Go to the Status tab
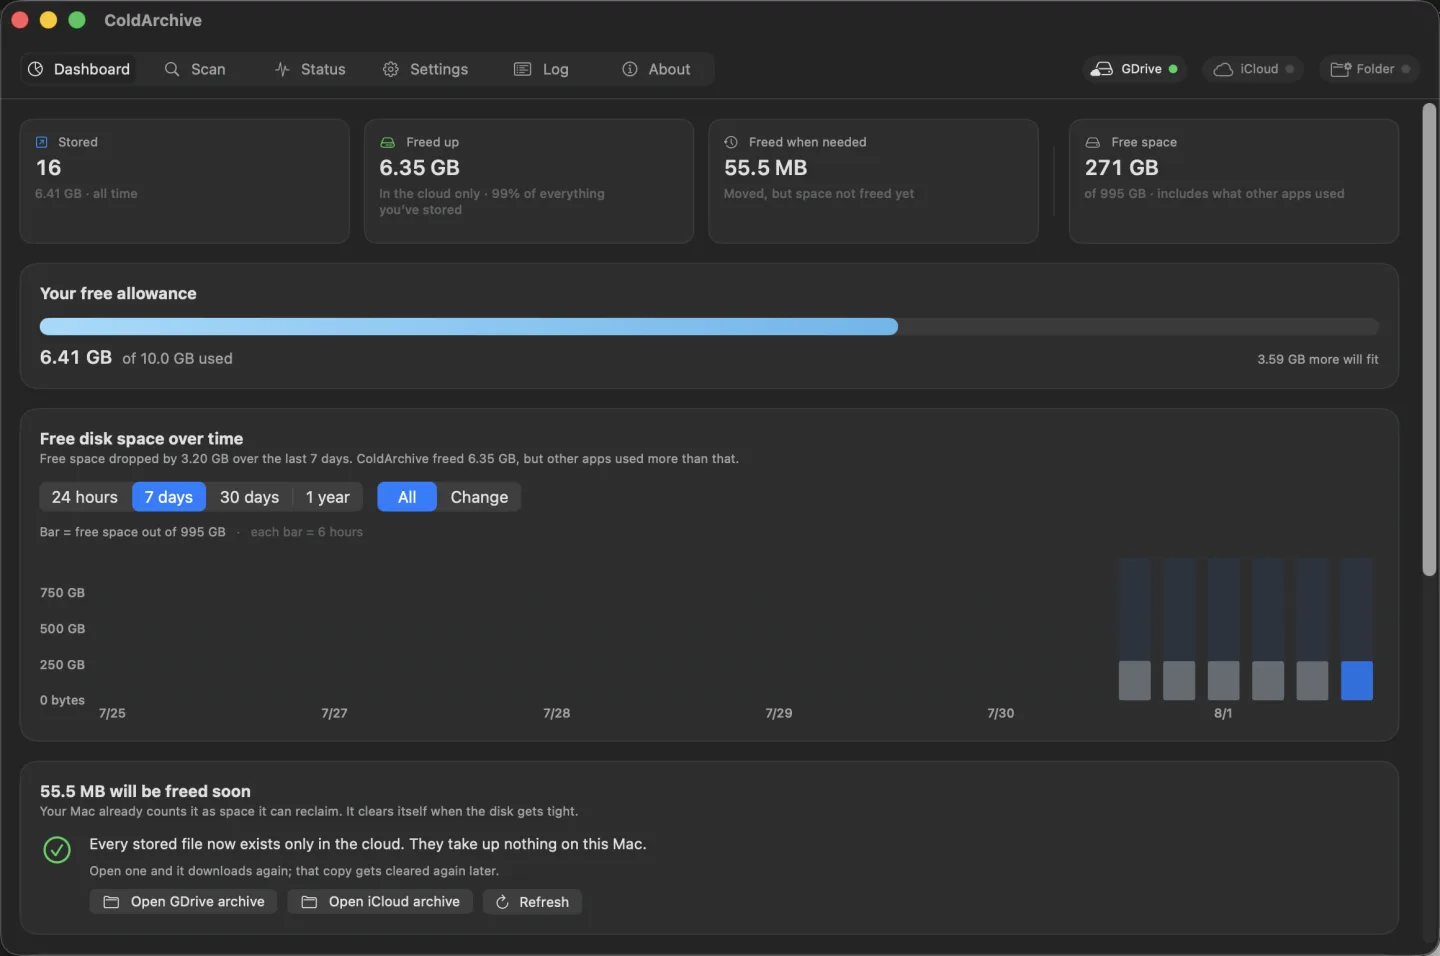 tap(310, 69)
